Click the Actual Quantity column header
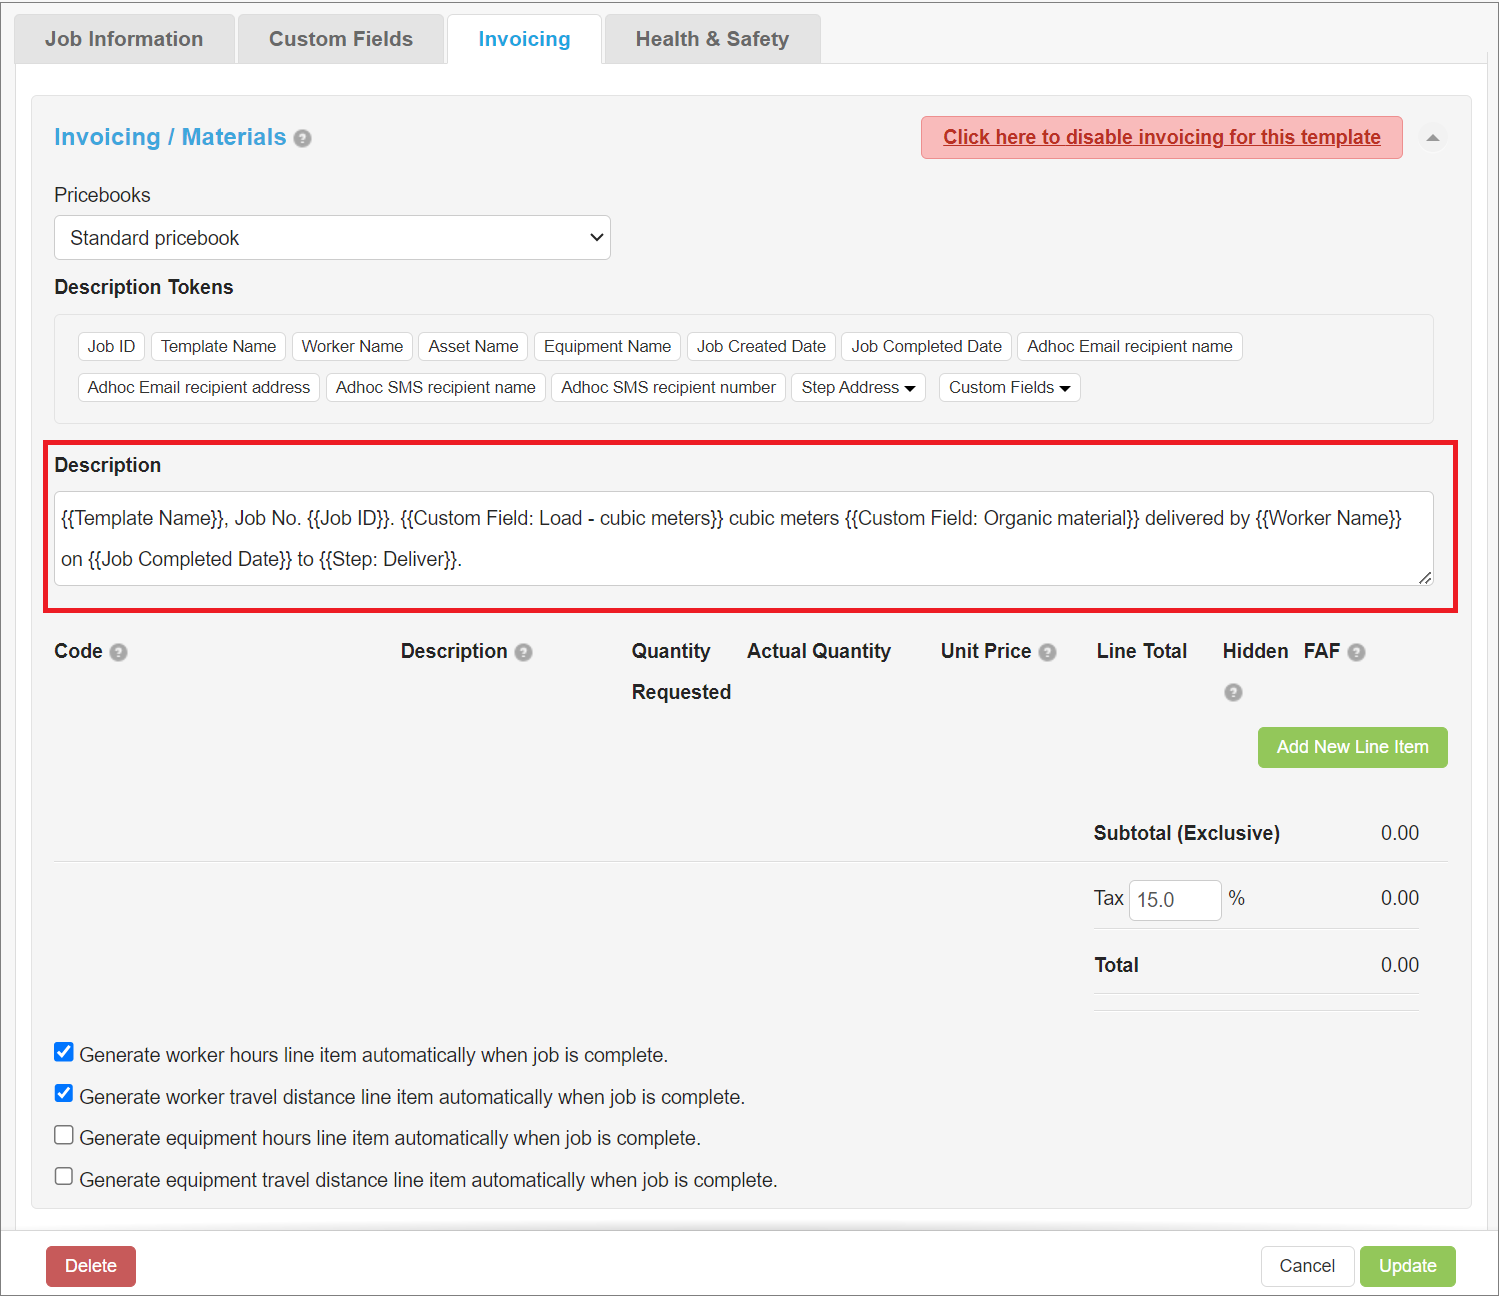This screenshot has width=1499, height=1314. [x=819, y=651]
